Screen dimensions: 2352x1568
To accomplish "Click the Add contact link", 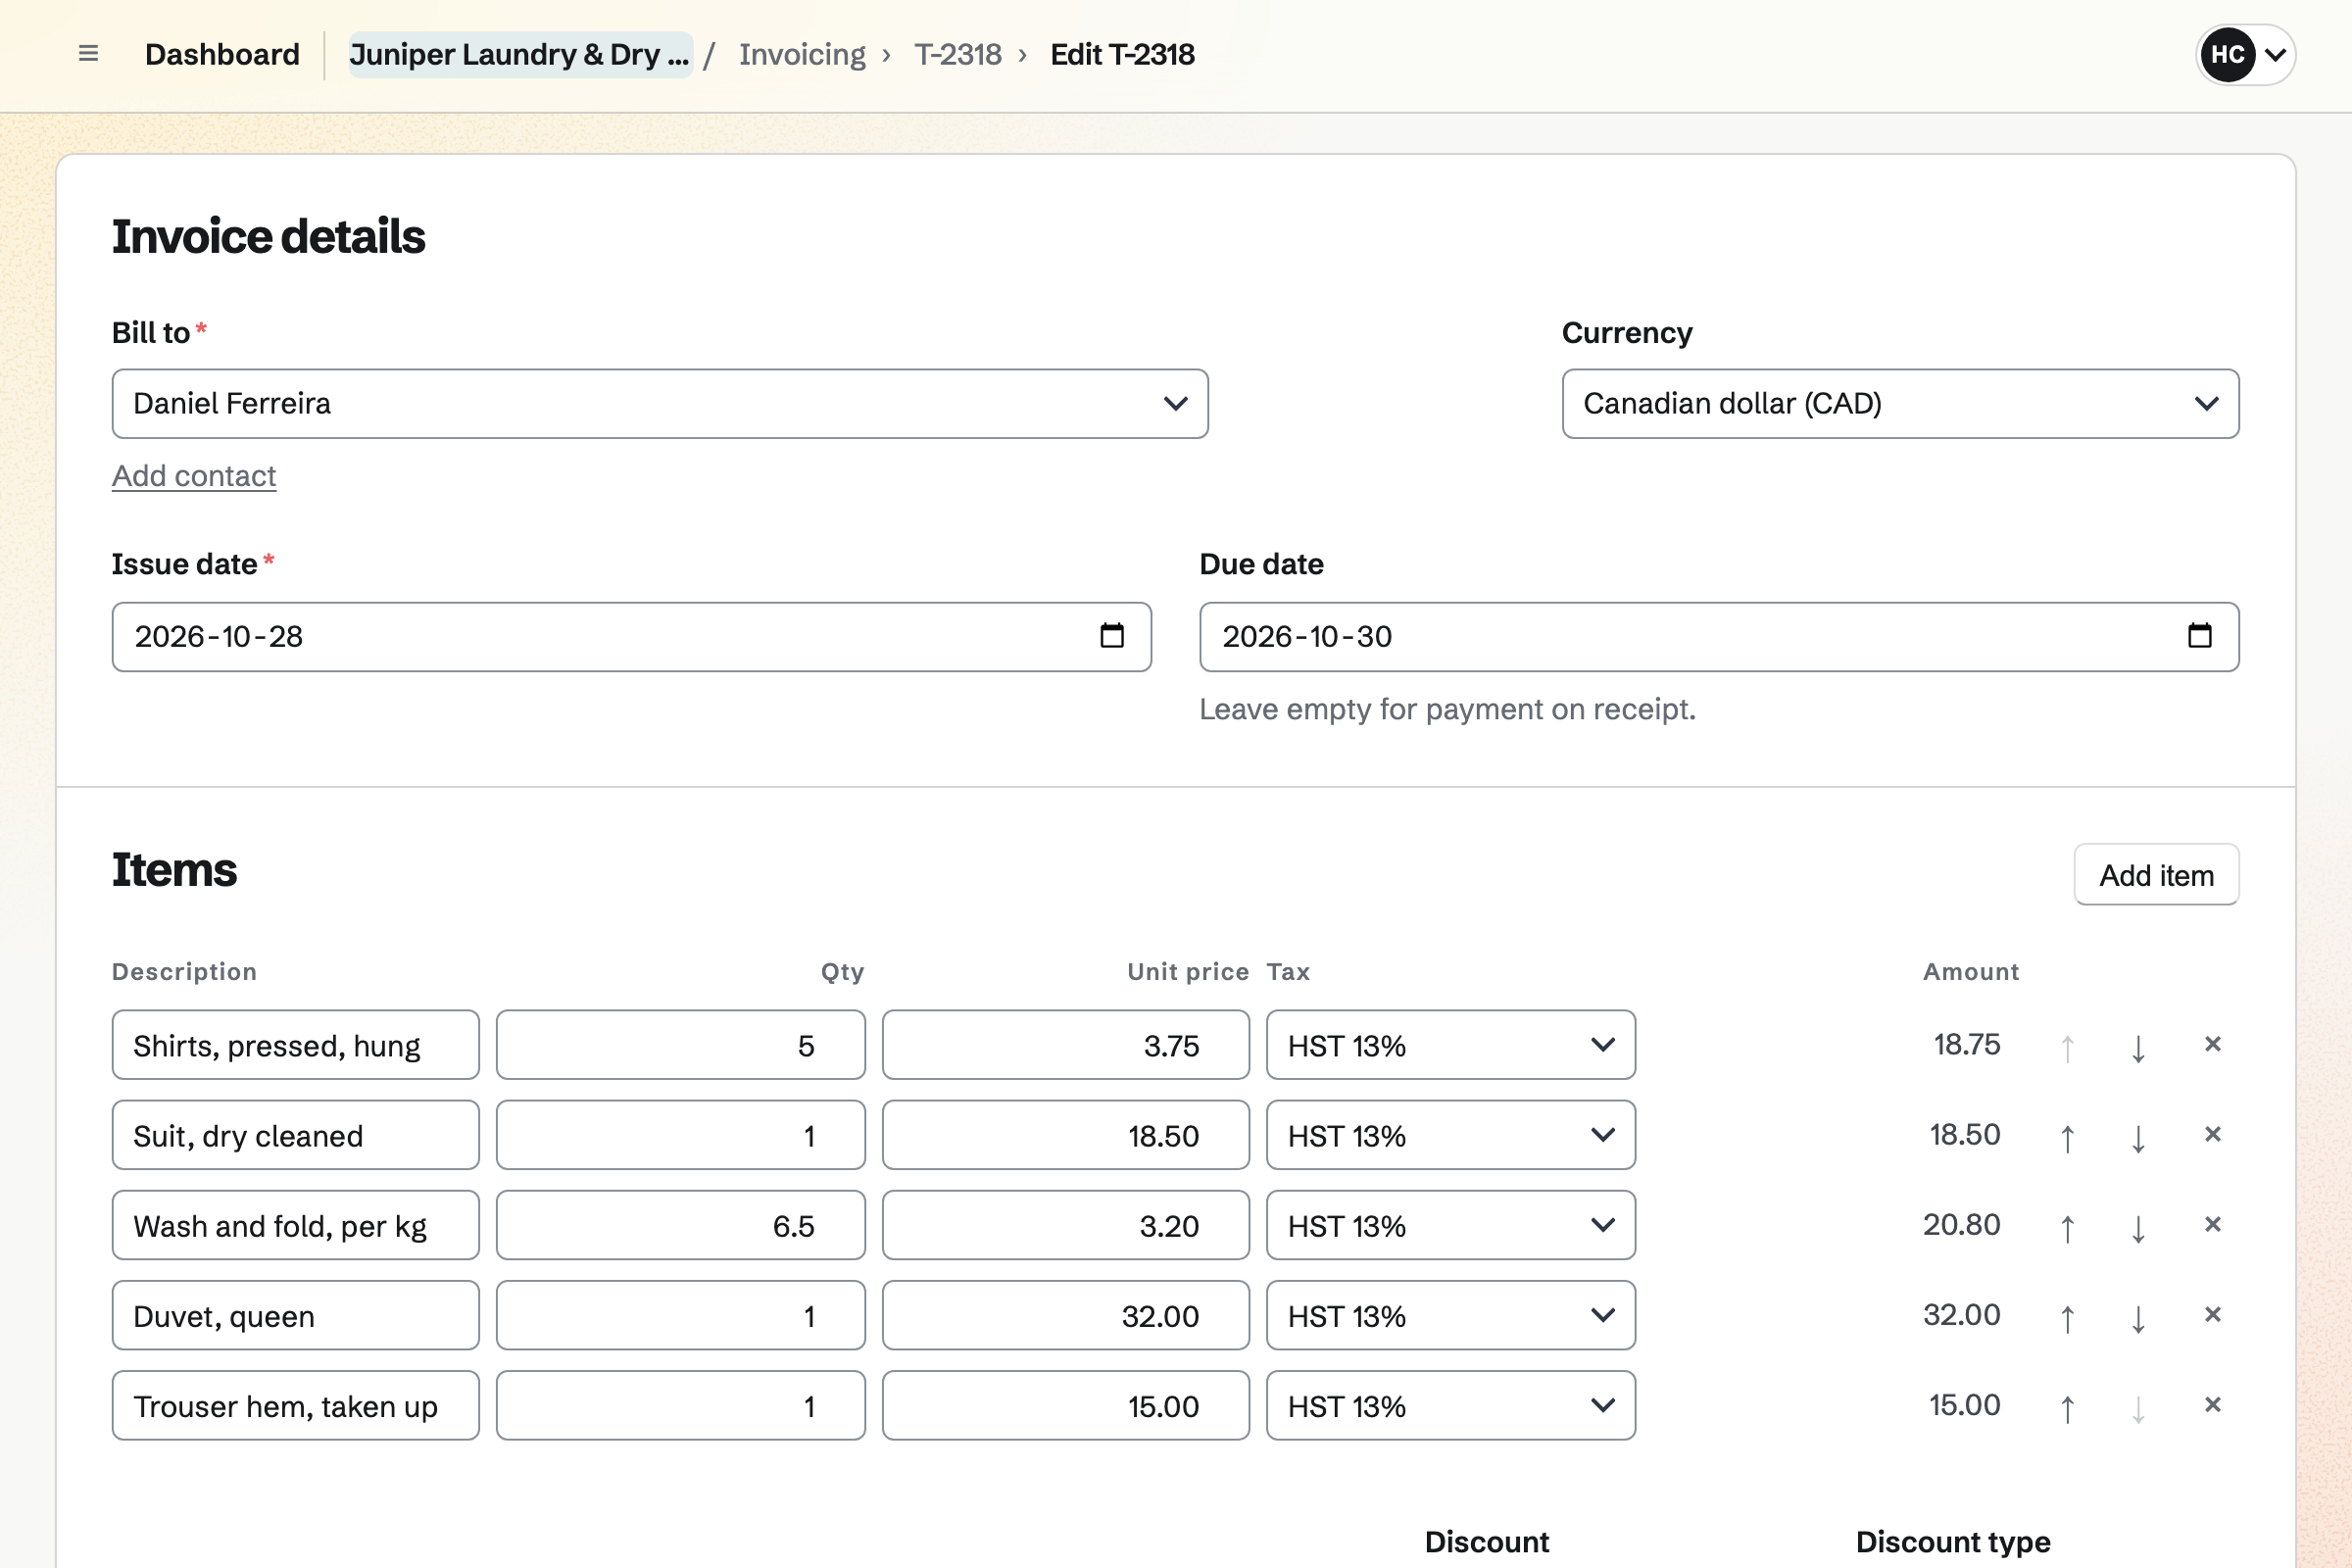I will click(x=194, y=476).
